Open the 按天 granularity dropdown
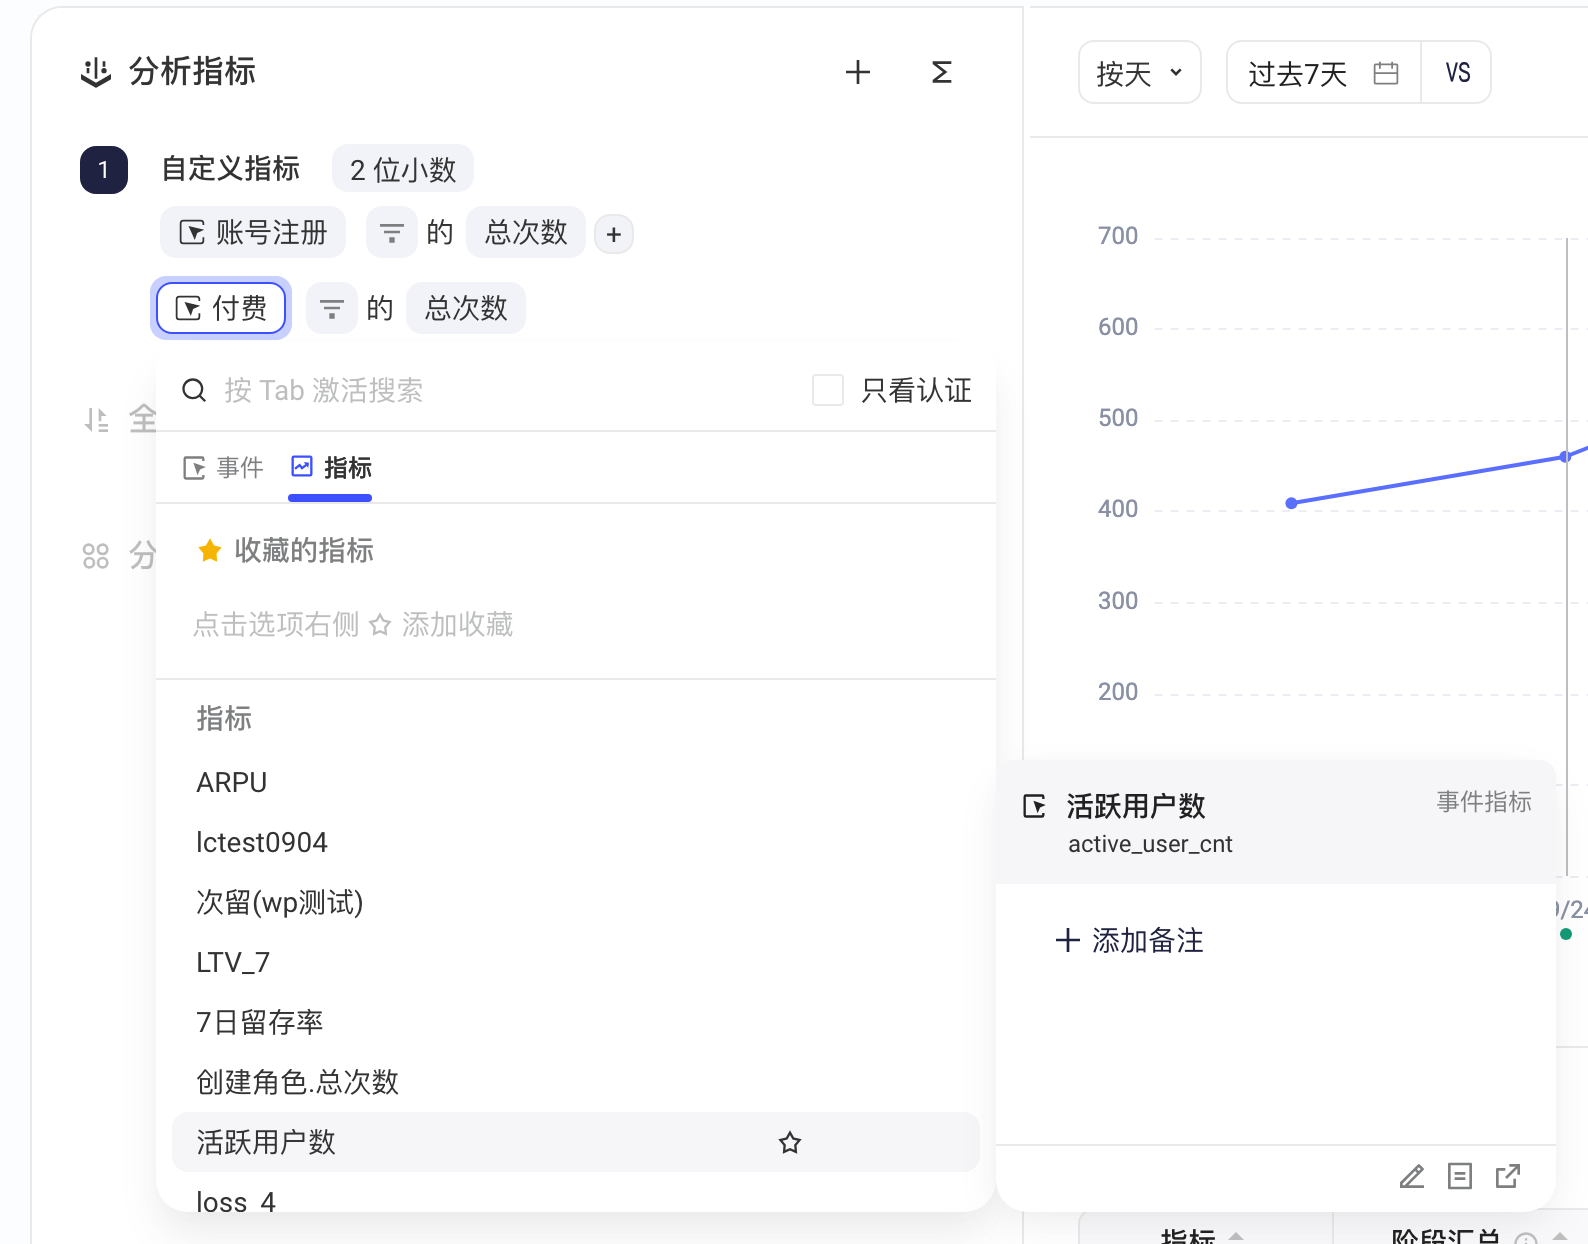 point(1140,72)
